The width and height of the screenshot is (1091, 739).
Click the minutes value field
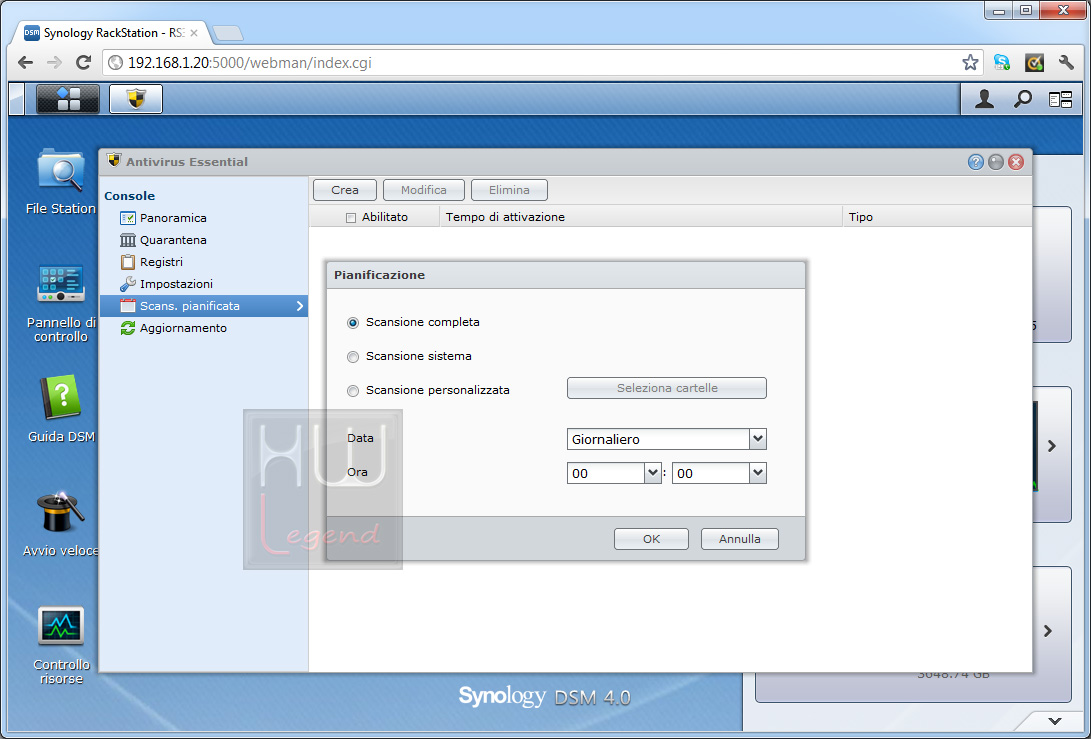(x=711, y=473)
